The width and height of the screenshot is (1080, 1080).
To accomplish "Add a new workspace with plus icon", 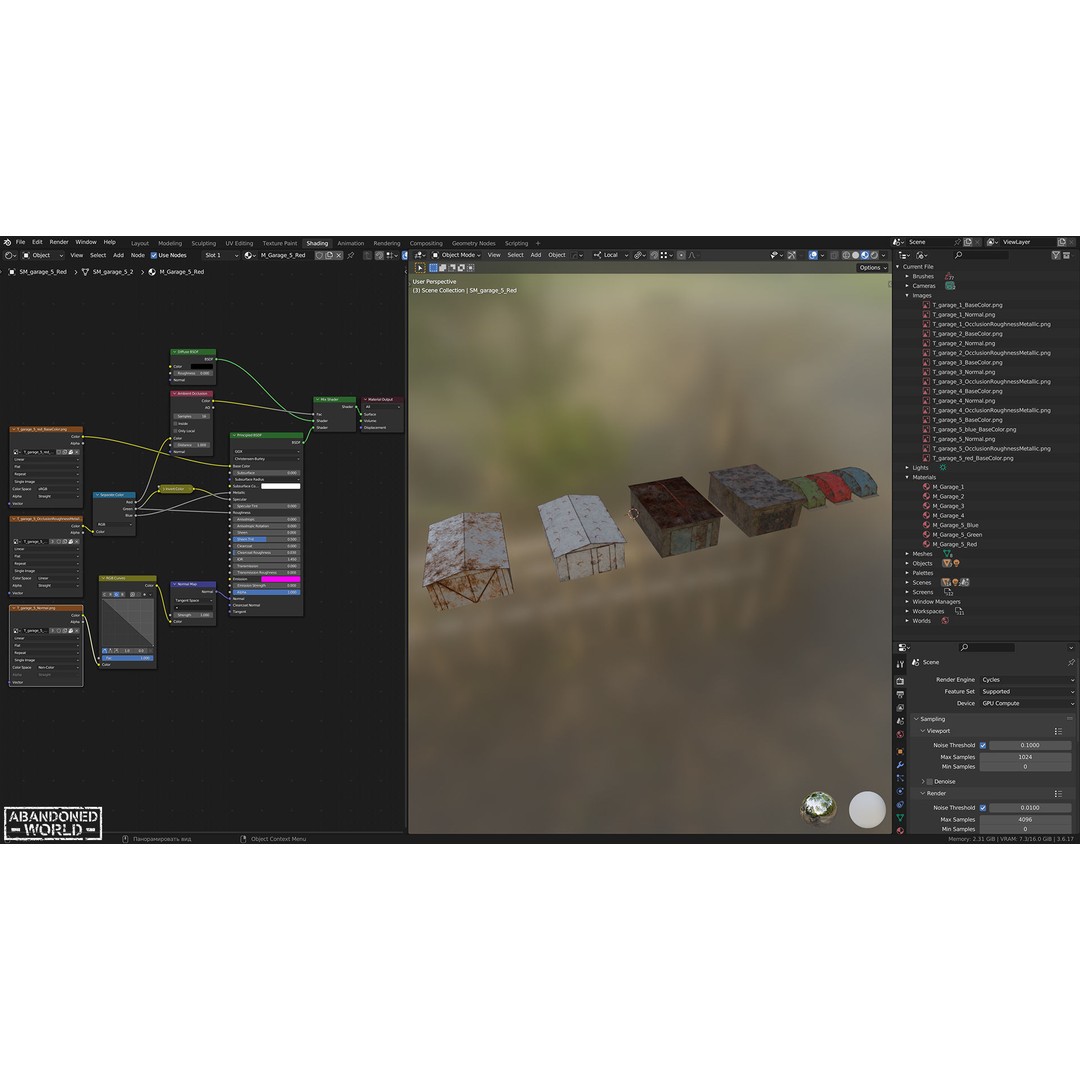I will (x=539, y=243).
